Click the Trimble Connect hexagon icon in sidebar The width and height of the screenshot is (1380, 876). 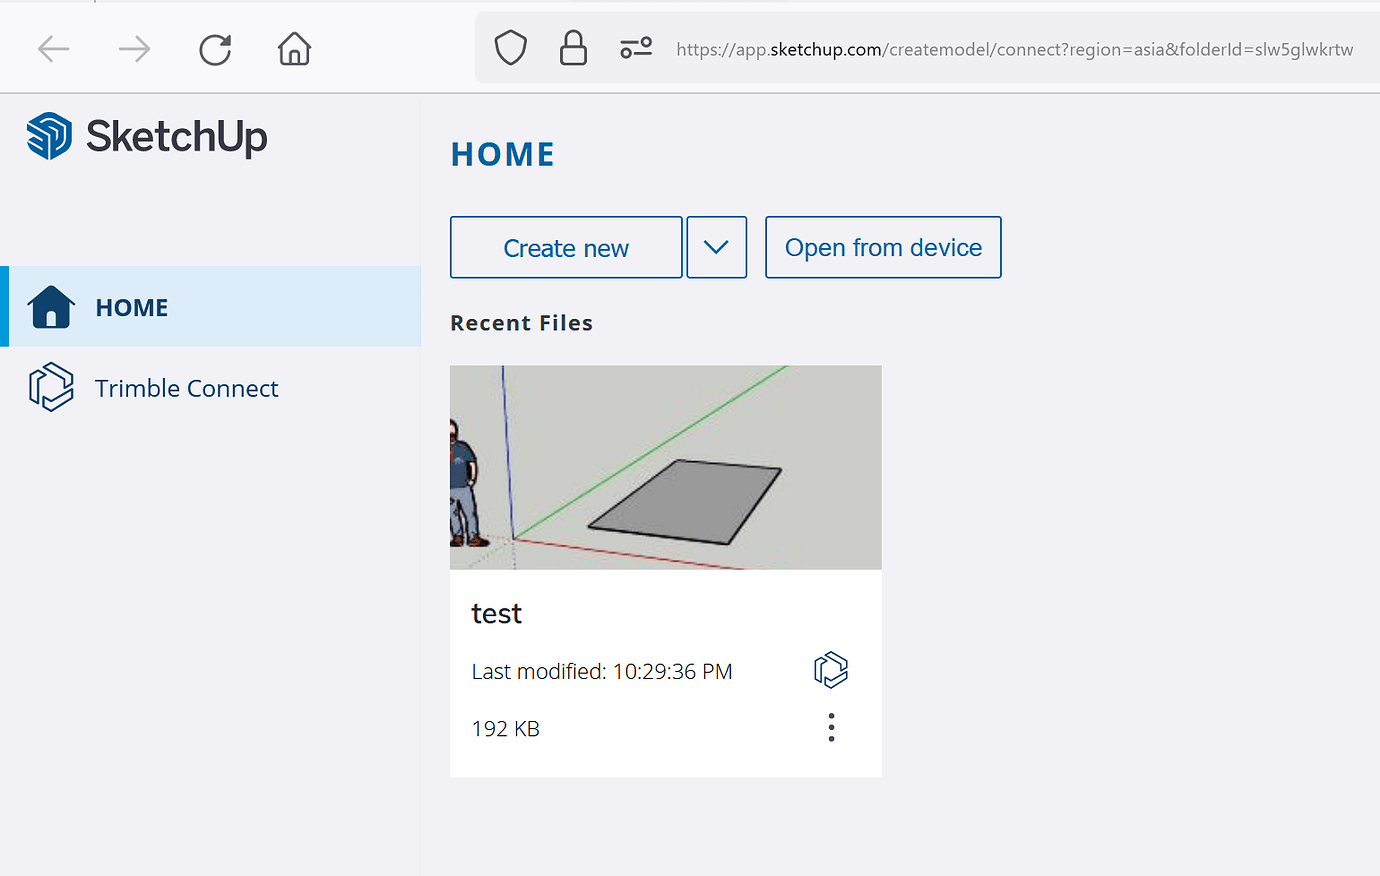(x=51, y=387)
